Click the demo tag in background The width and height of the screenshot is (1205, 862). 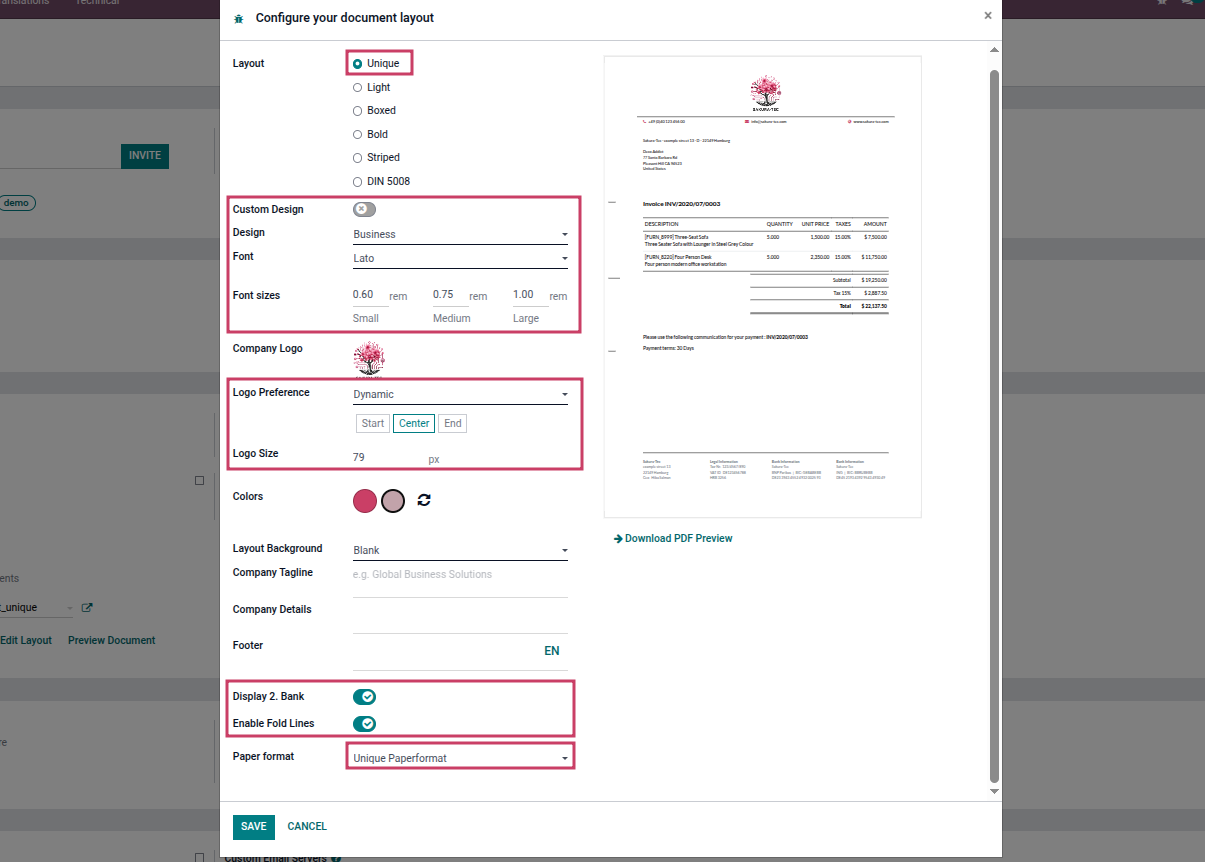(x=16, y=203)
